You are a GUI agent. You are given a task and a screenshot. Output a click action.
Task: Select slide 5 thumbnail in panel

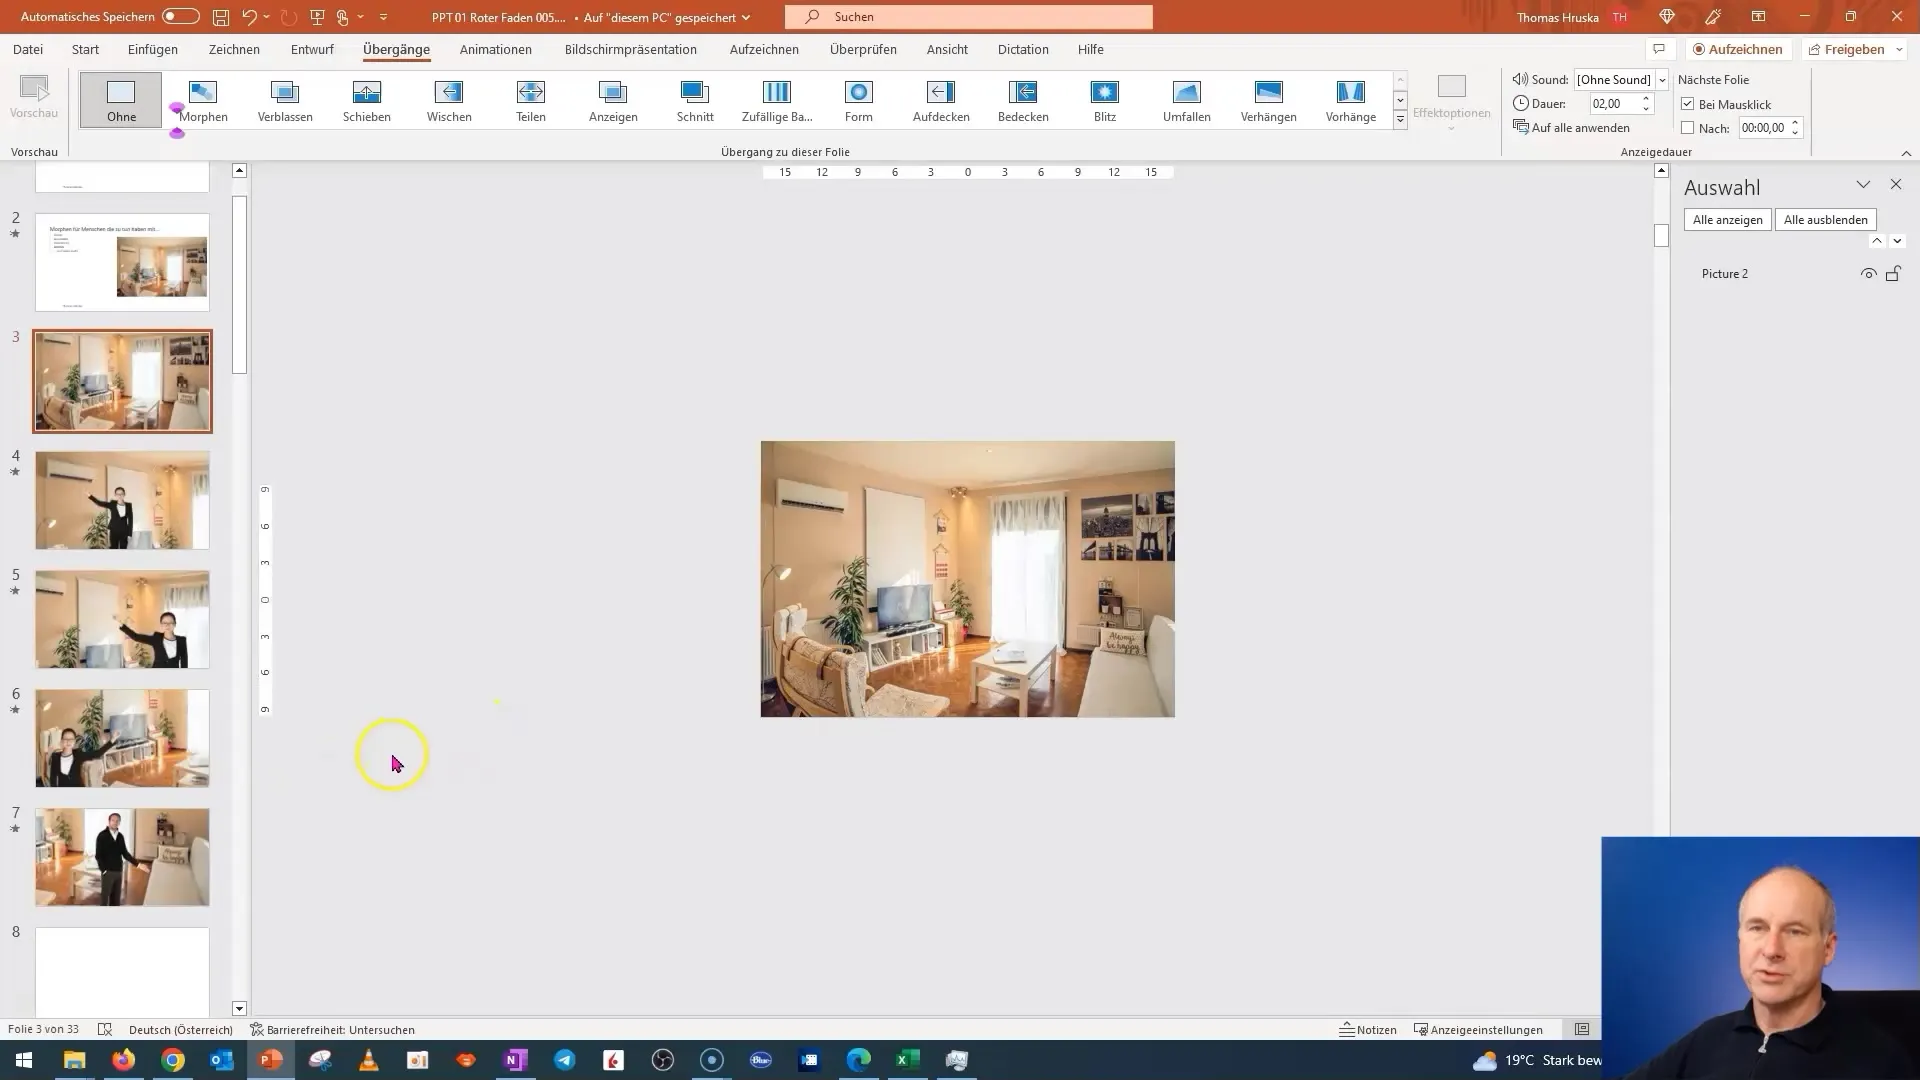121,617
